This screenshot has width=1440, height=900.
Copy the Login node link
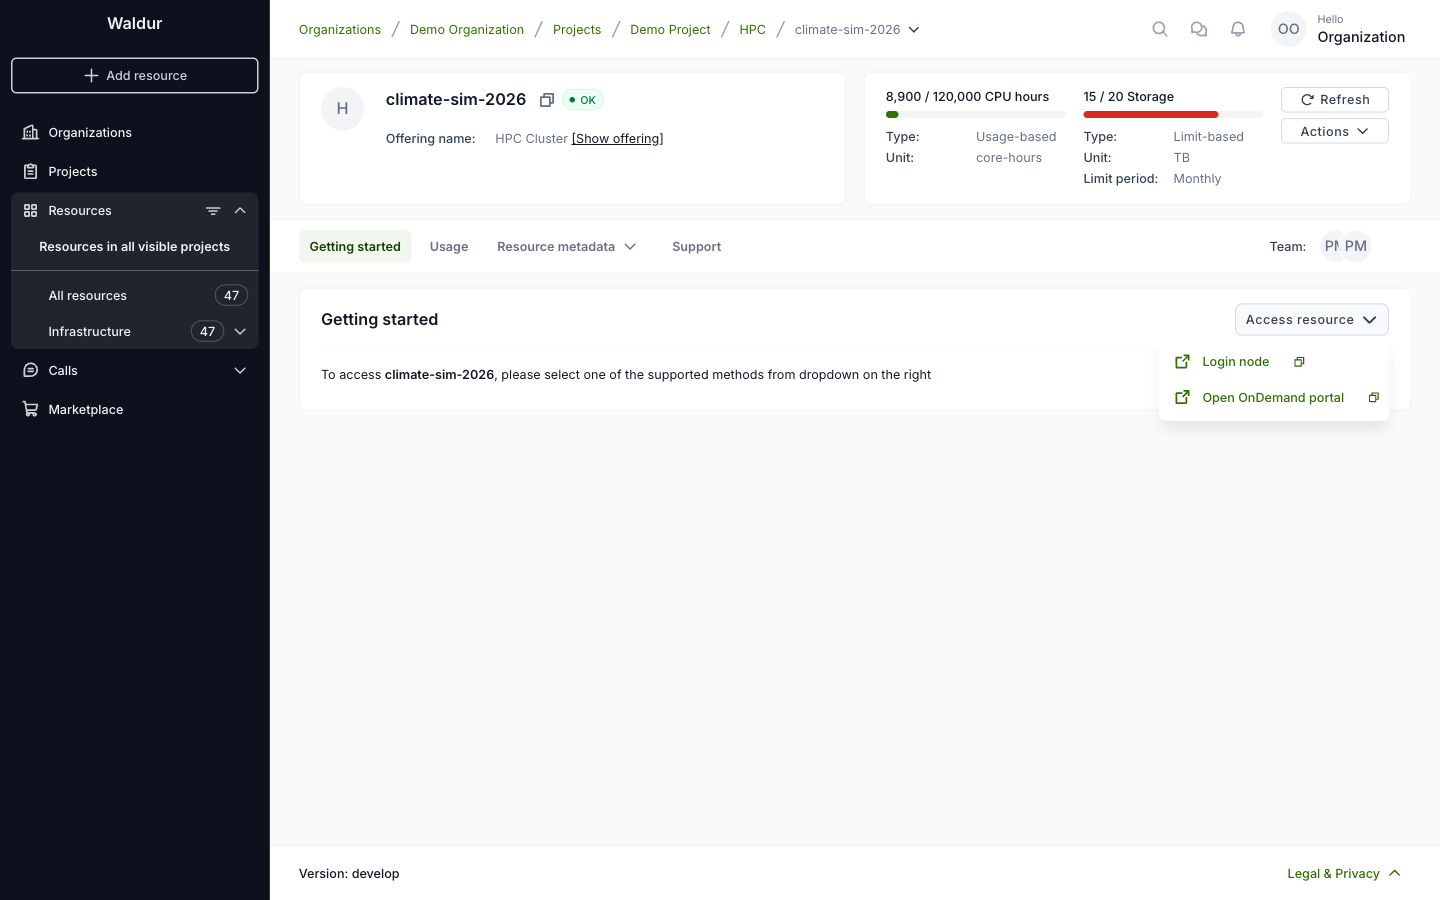click(1299, 362)
